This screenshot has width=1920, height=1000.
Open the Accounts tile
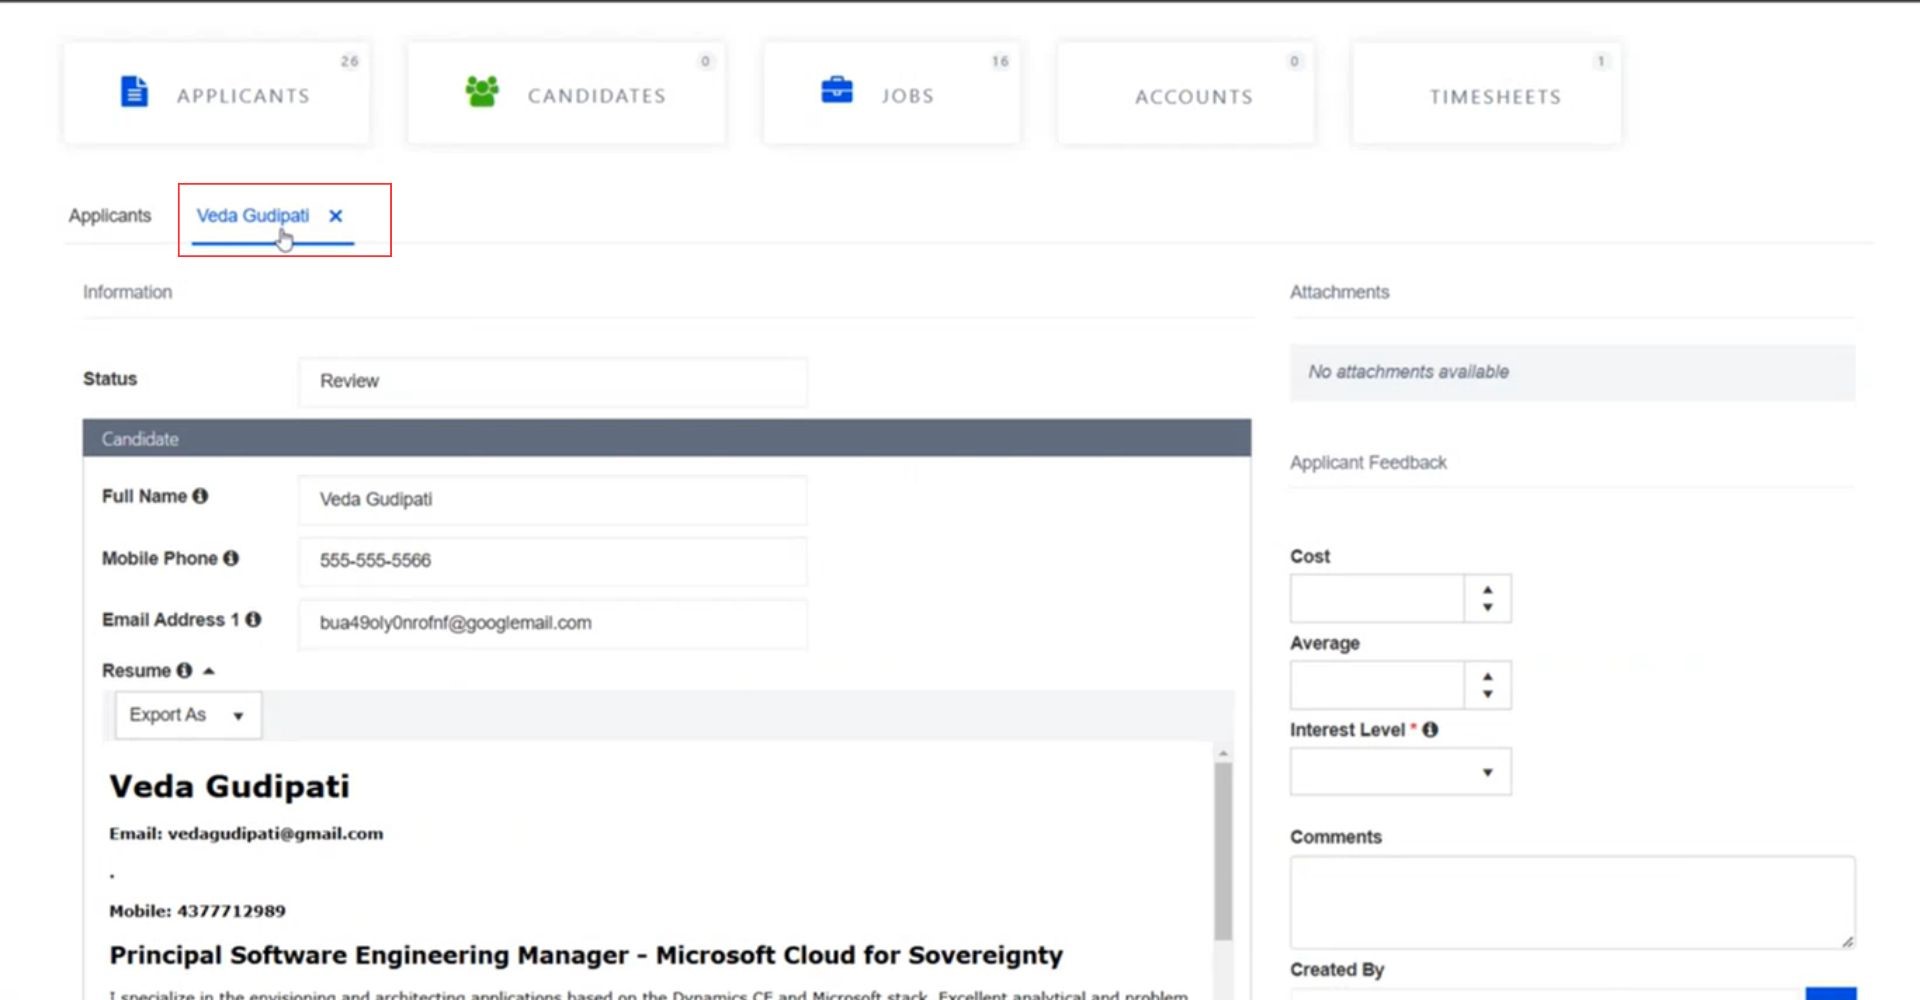(x=1186, y=94)
